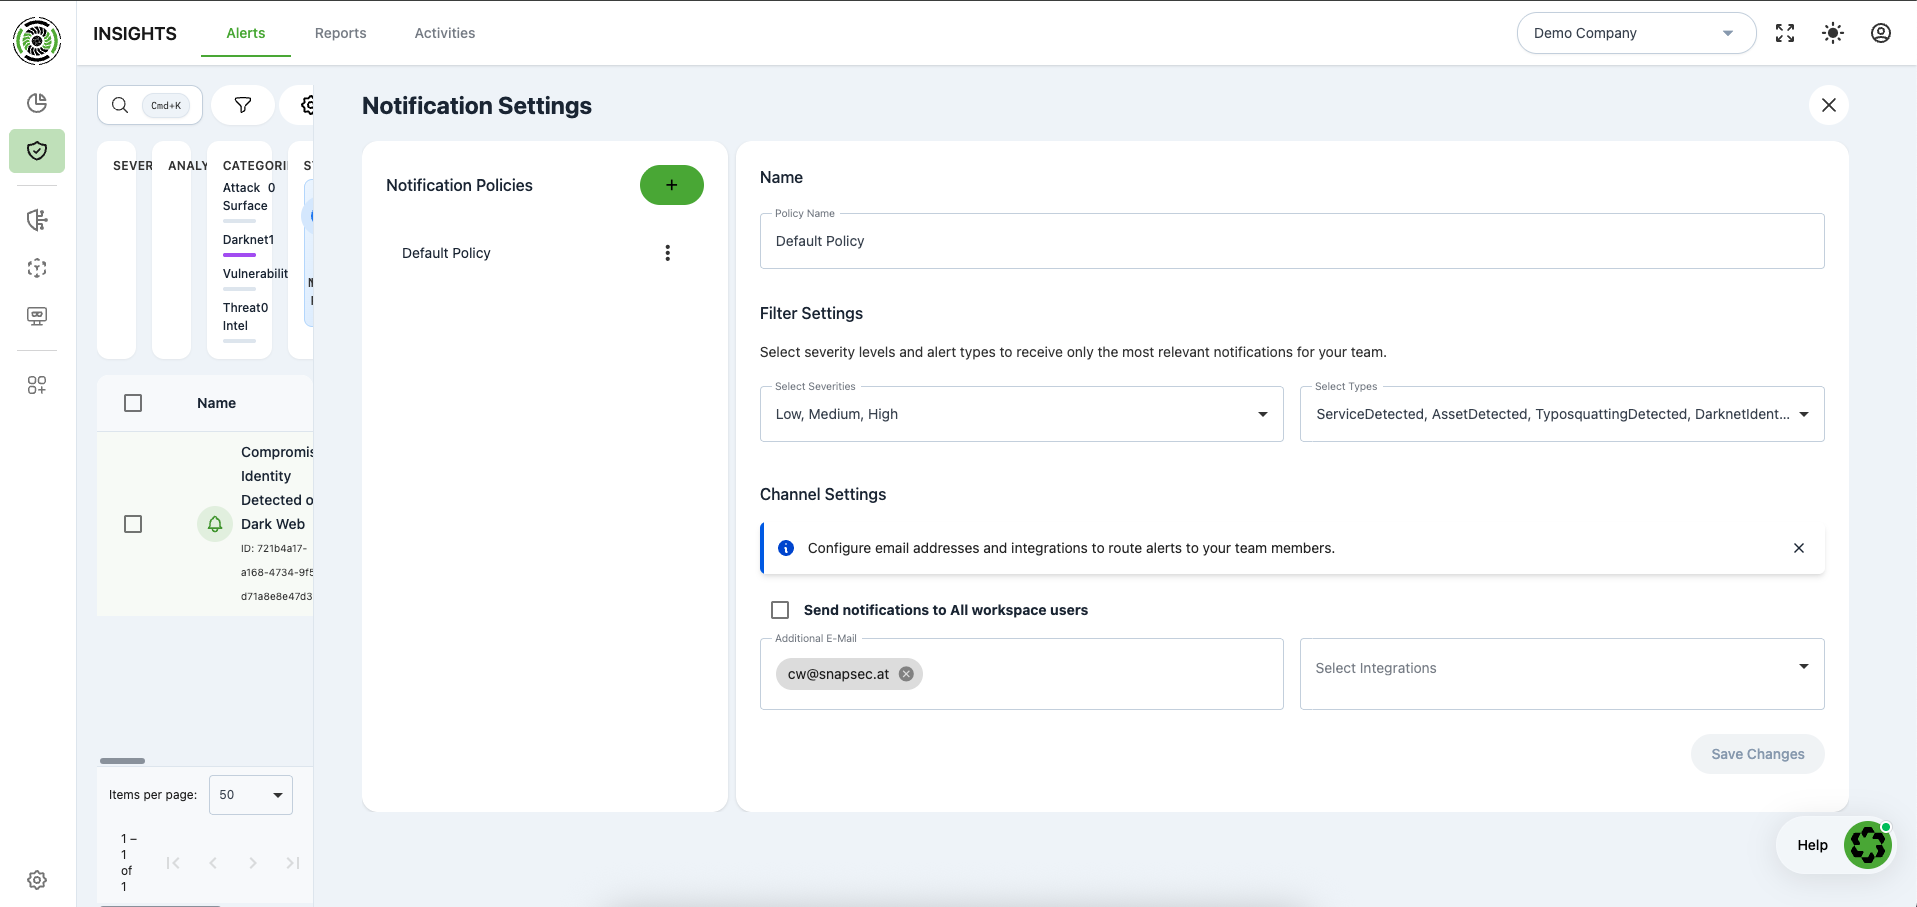Expand the Select Severities dropdown
Viewport: 1917px width, 907px height.
[x=1021, y=414]
